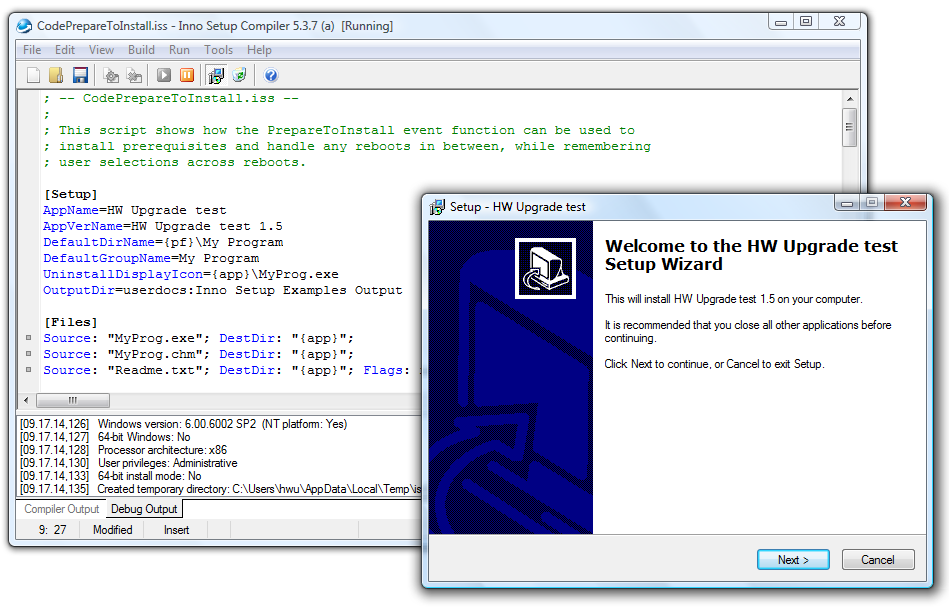The height and width of the screenshot is (607, 949).
Task: Open the Edit menu
Action: pyautogui.click(x=65, y=50)
